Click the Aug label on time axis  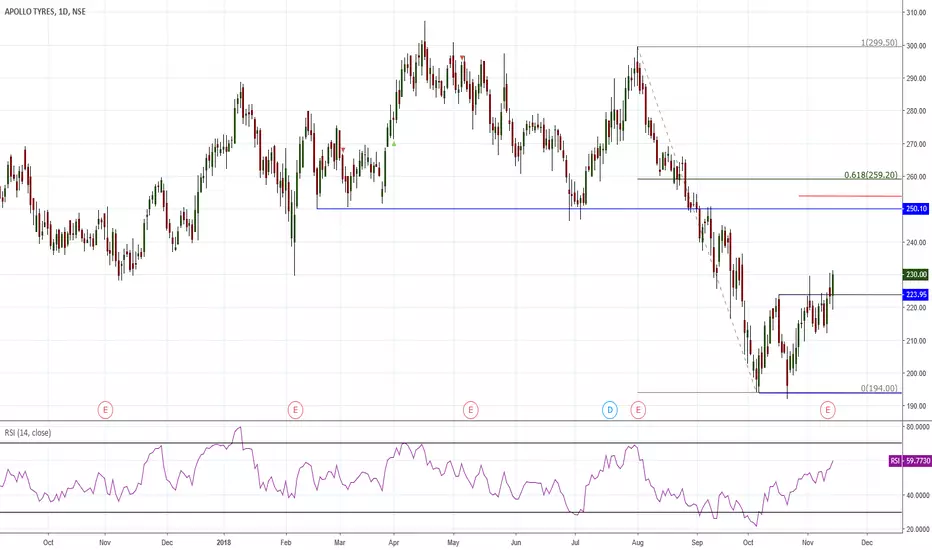[x=638, y=542]
